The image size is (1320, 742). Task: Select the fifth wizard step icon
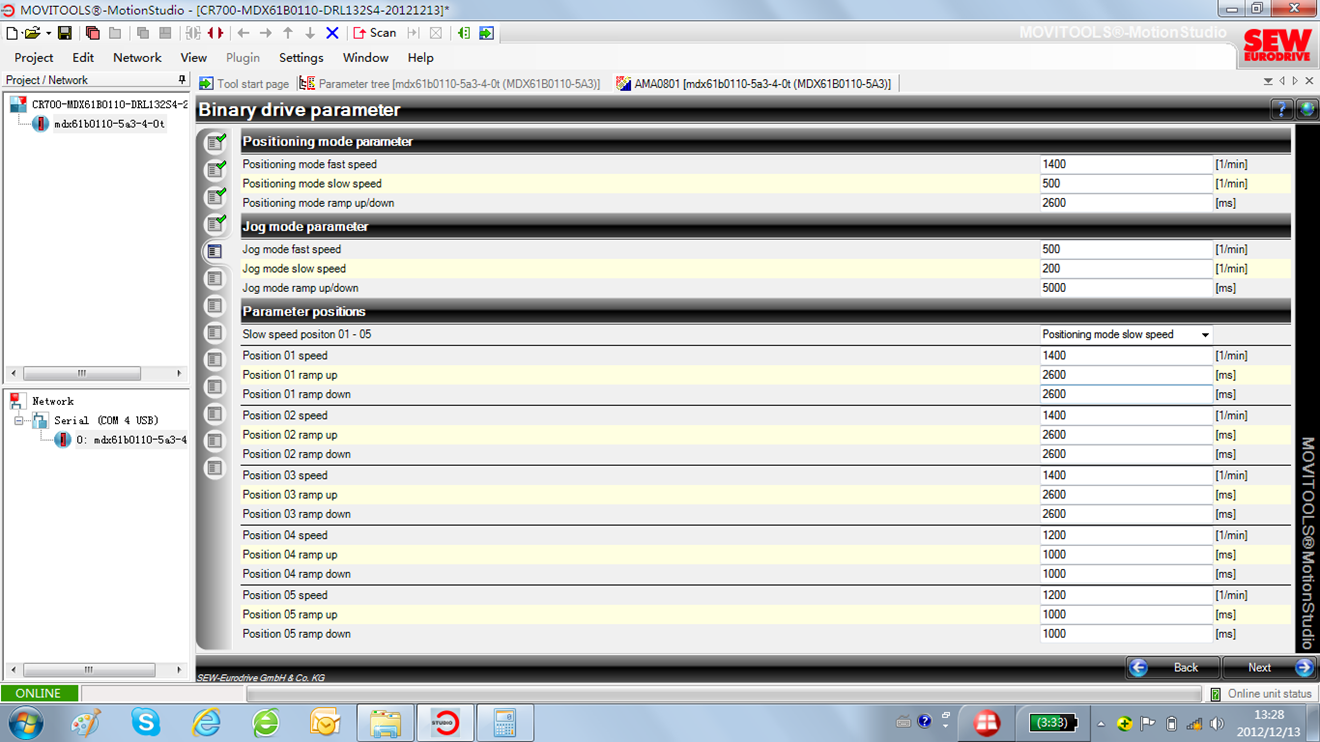[214, 251]
